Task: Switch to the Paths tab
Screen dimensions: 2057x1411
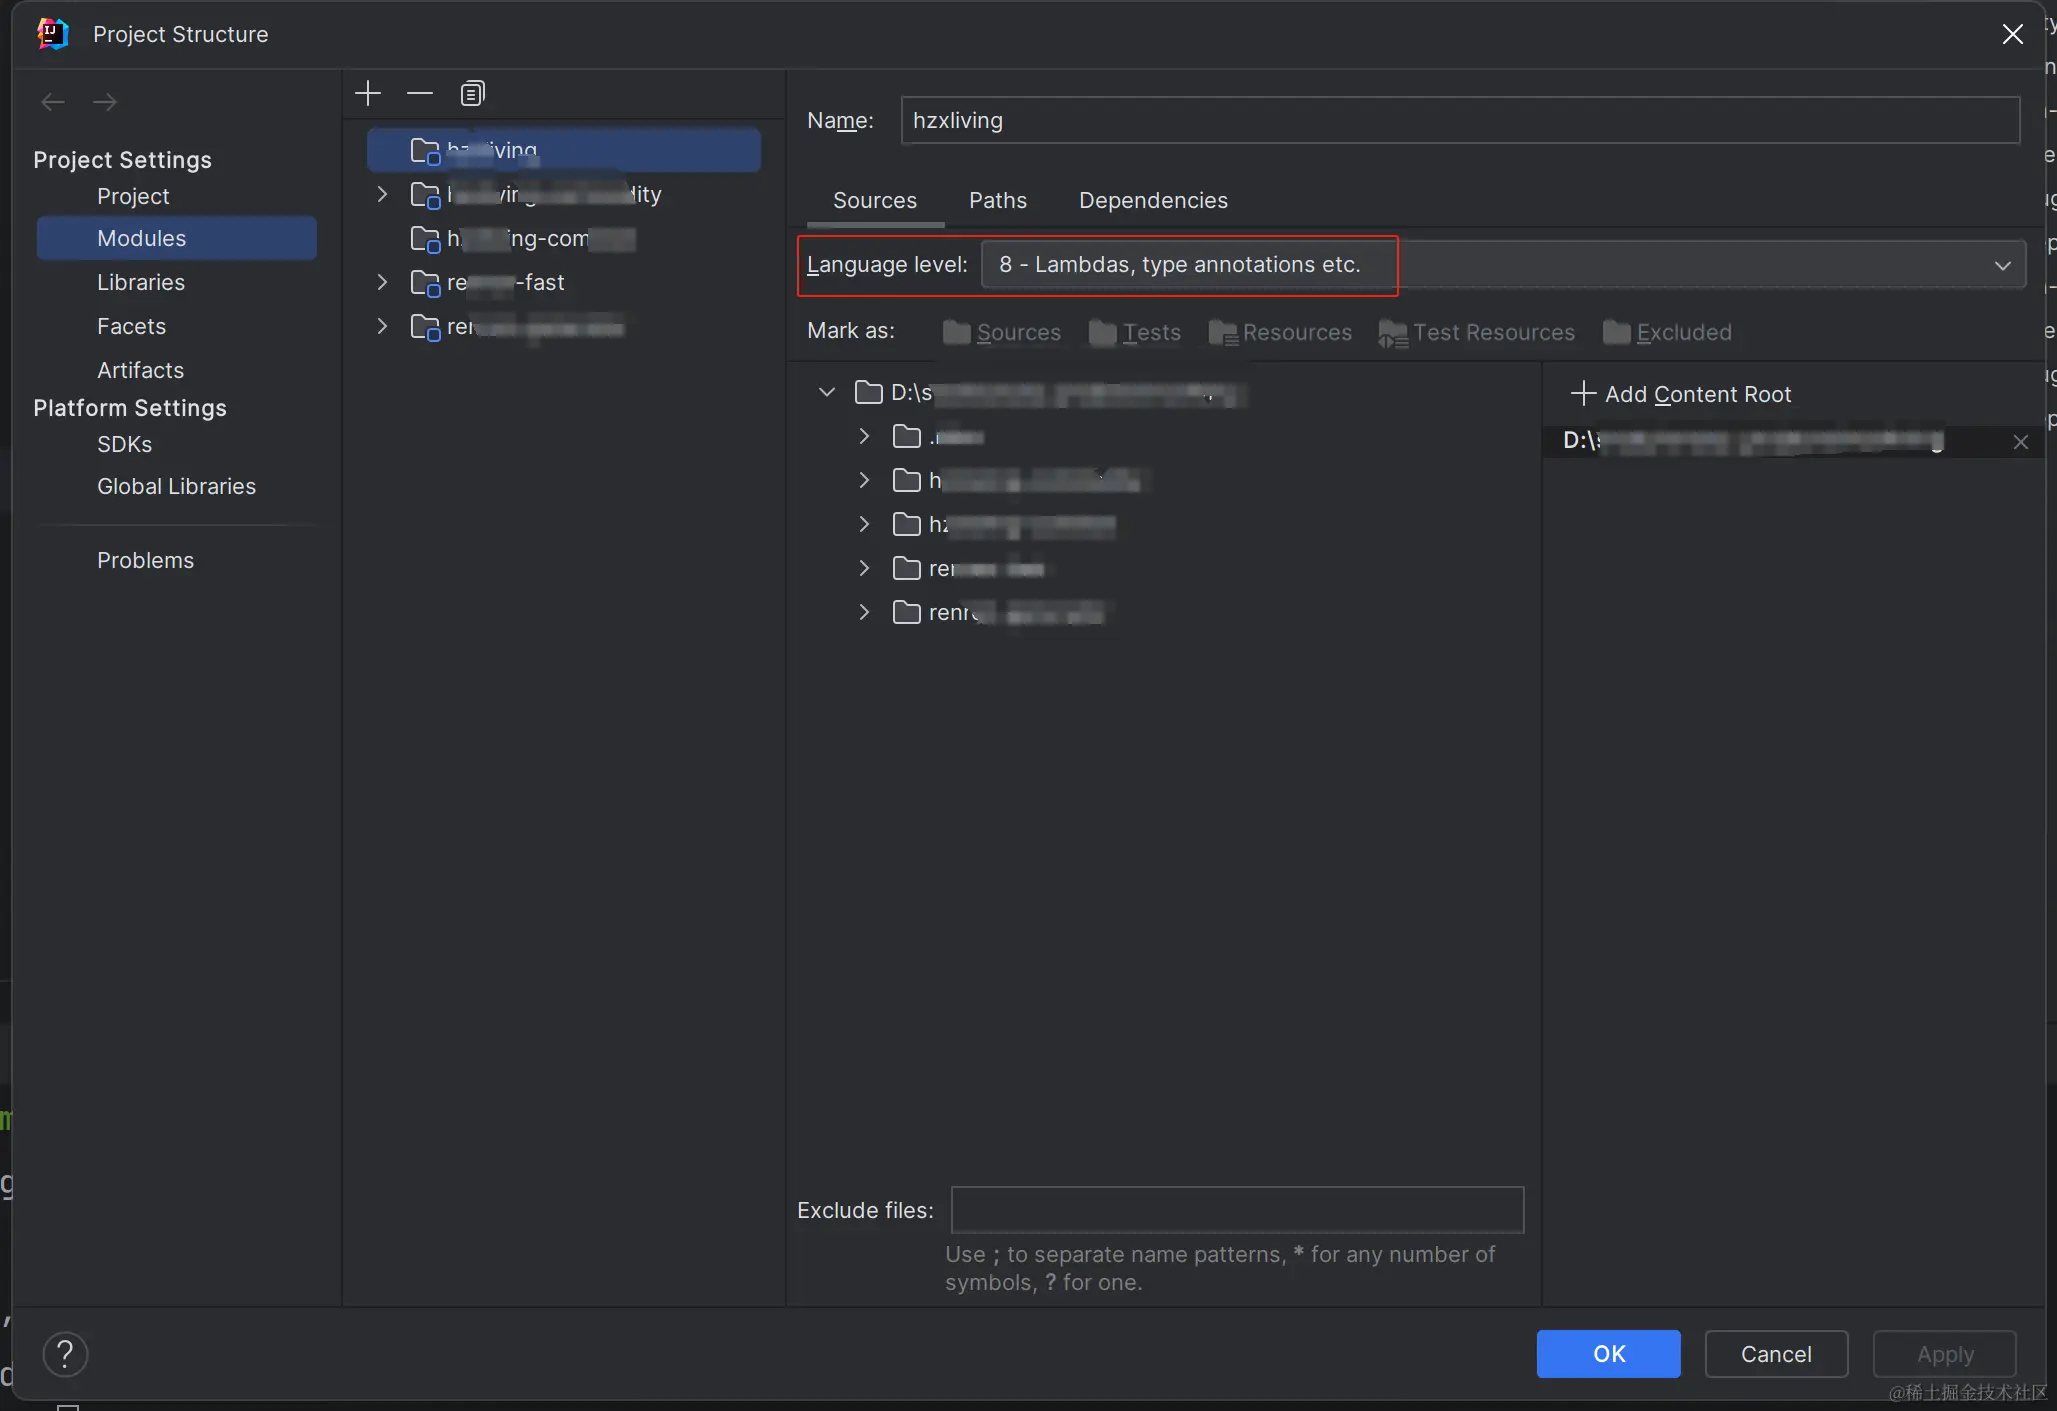Action: [997, 200]
